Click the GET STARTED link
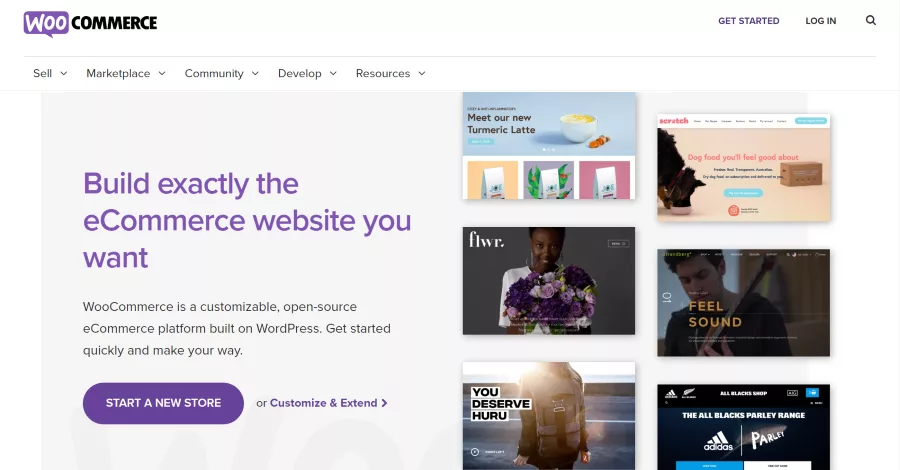900x470 pixels. click(748, 21)
